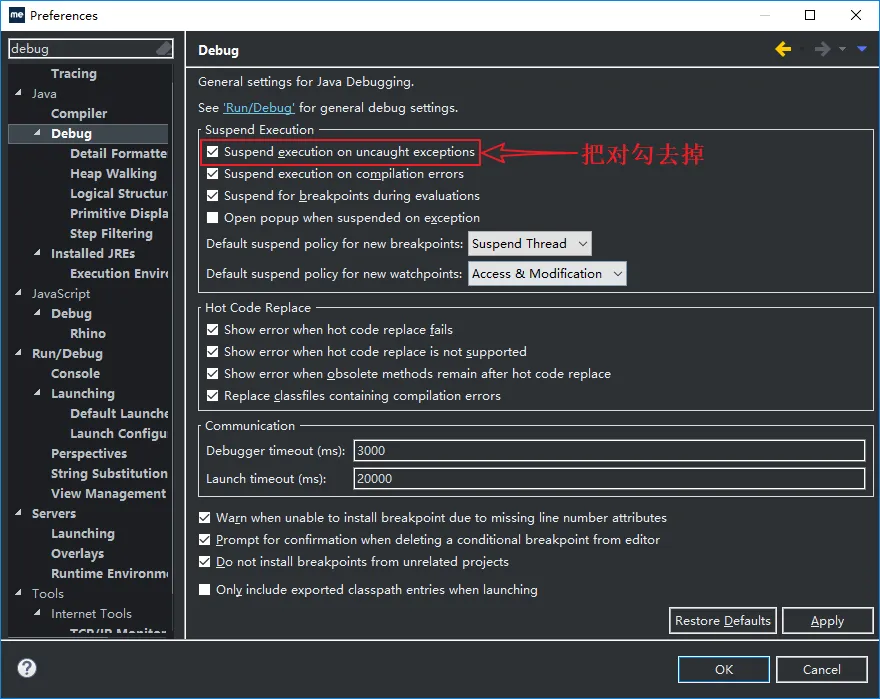Select Execution Environments tree item
Viewport: 880px width, 699px height.
tap(119, 273)
